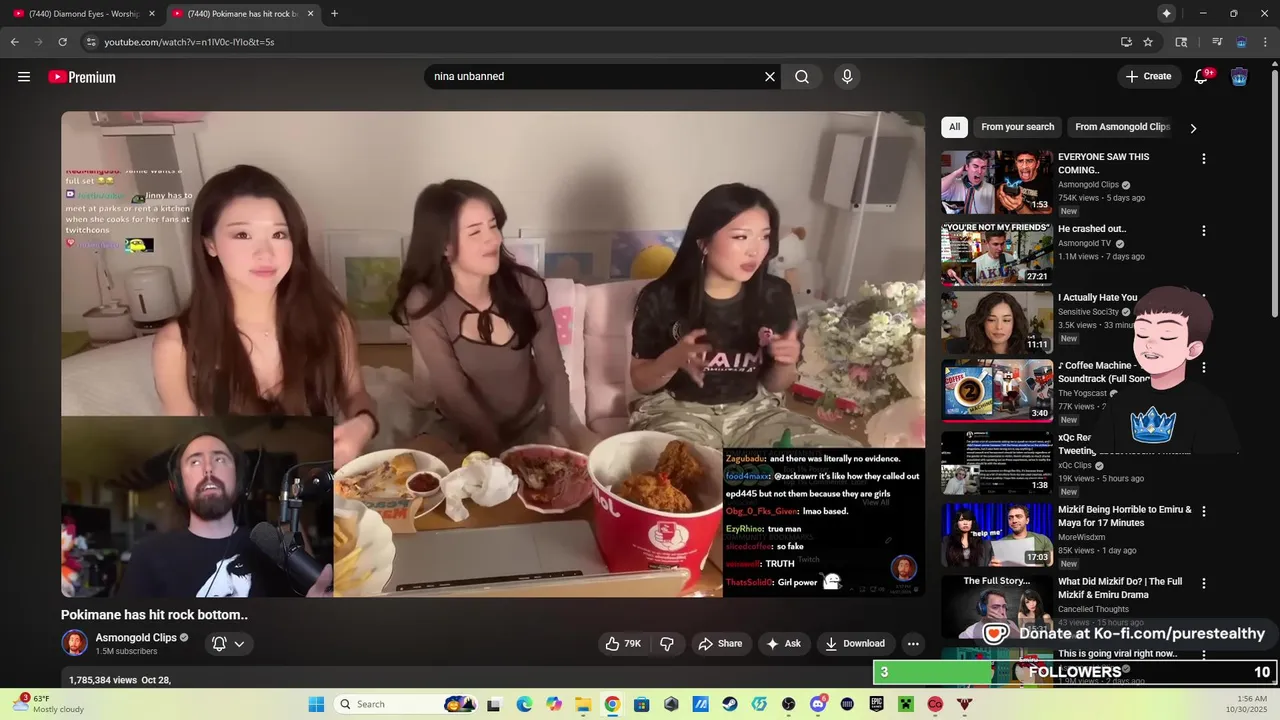
Task: Click the Ask button
Action: pos(784,644)
